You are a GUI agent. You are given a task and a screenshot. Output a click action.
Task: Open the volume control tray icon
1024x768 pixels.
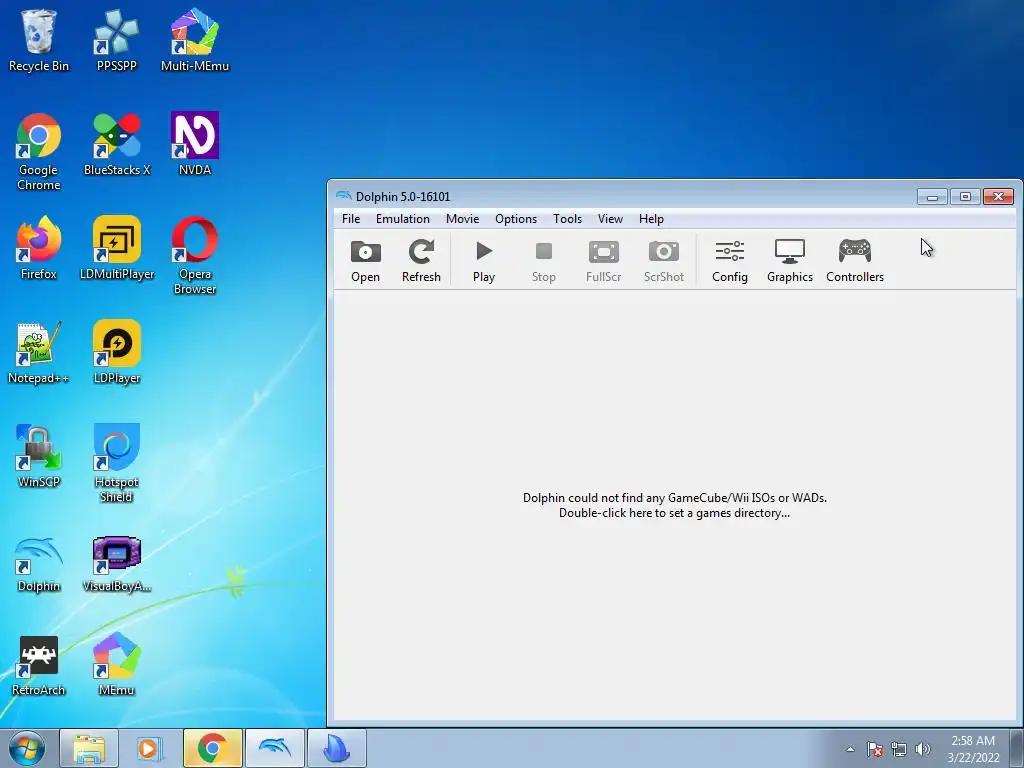(923, 749)
